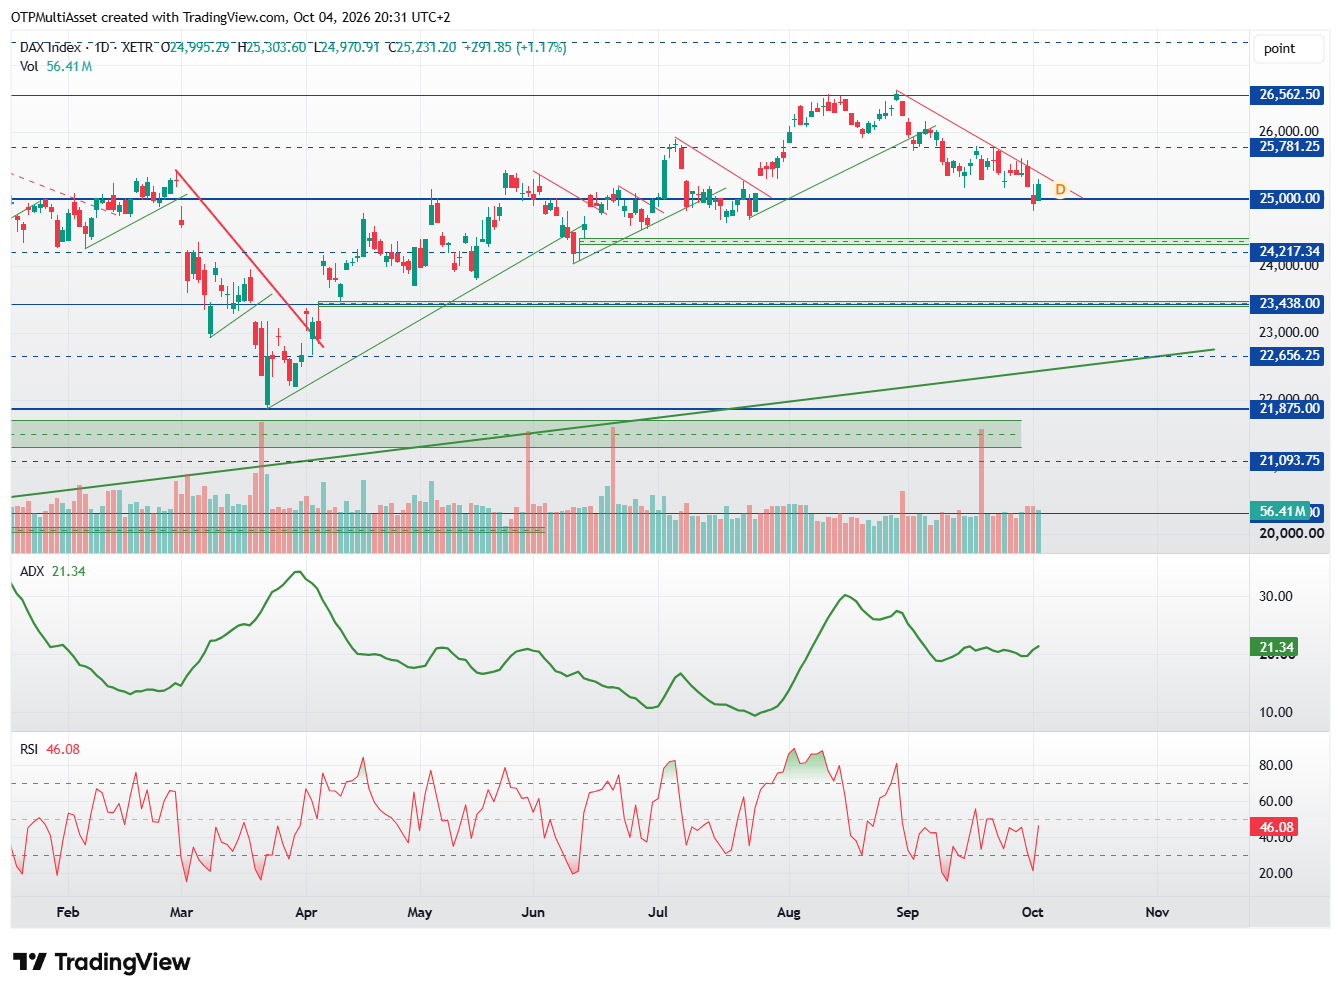Click the 22,656.25 price level label

point(1289,356)
